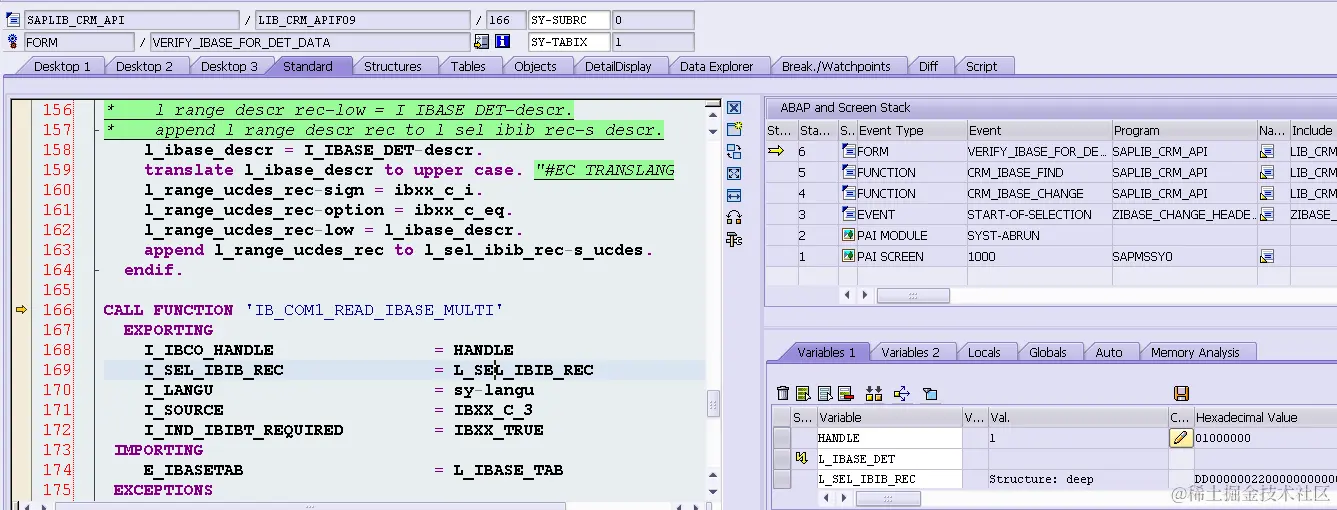Viewport: 1337px width, 510px height.
Task: Select the row selector beside L_SEL_IBIB_REC variable
Action: 783,479
